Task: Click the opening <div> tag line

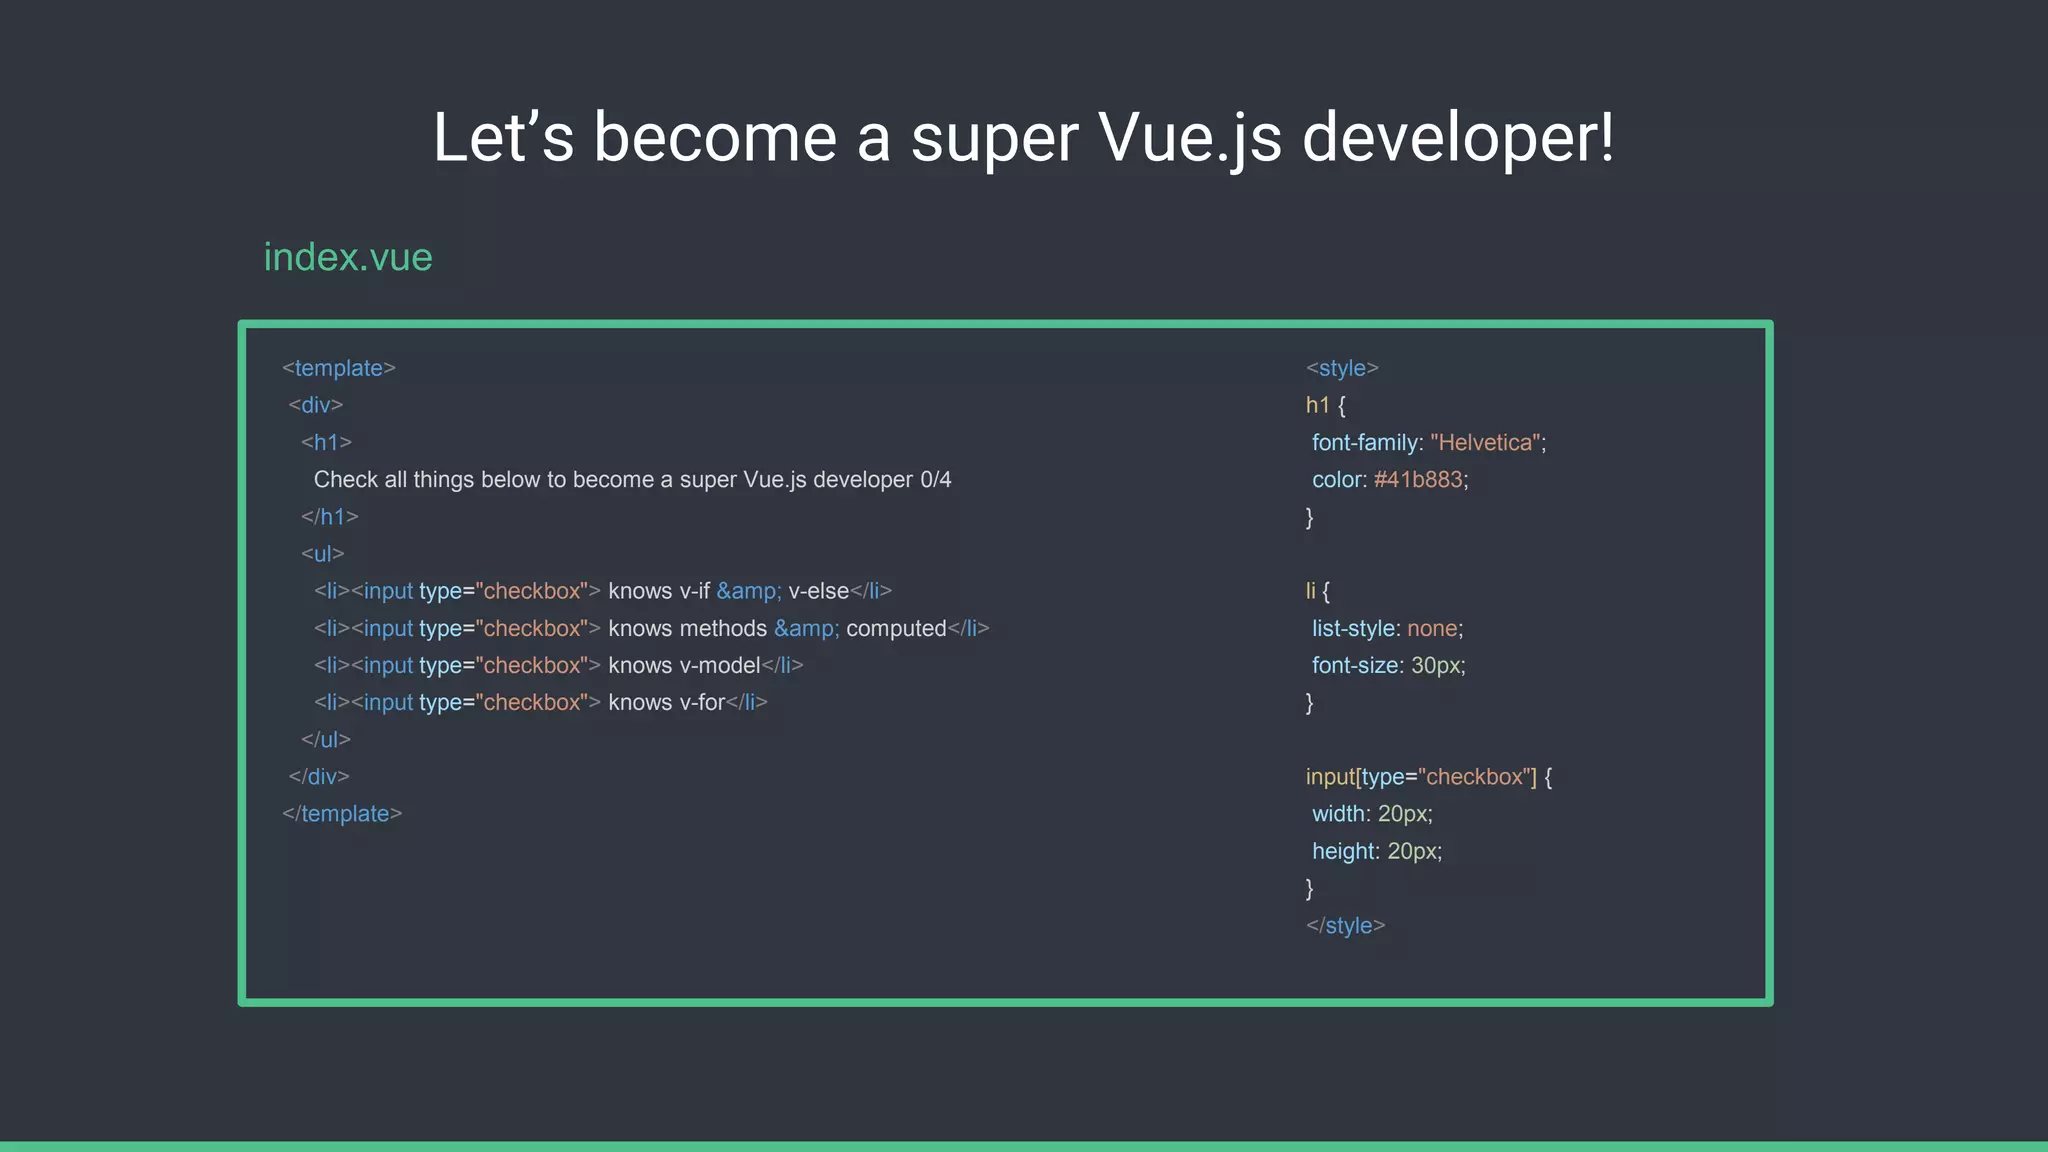Action: (x=316, y=405)
